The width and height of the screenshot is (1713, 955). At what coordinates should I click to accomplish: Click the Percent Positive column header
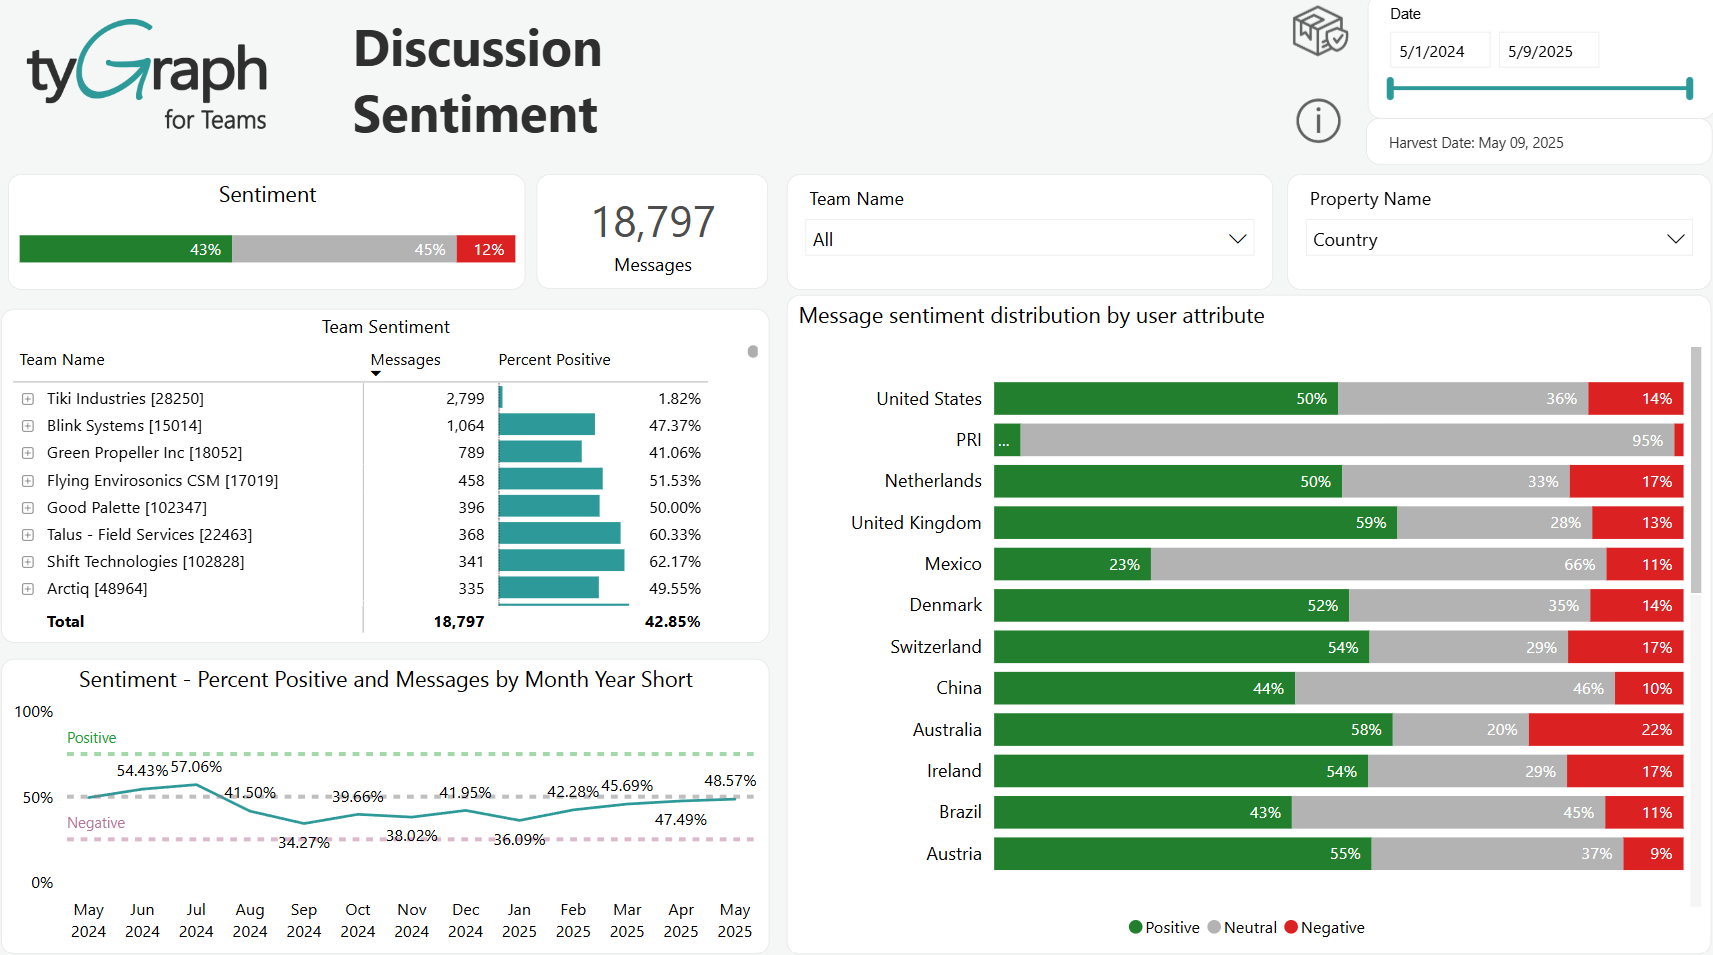click(554, 359)
